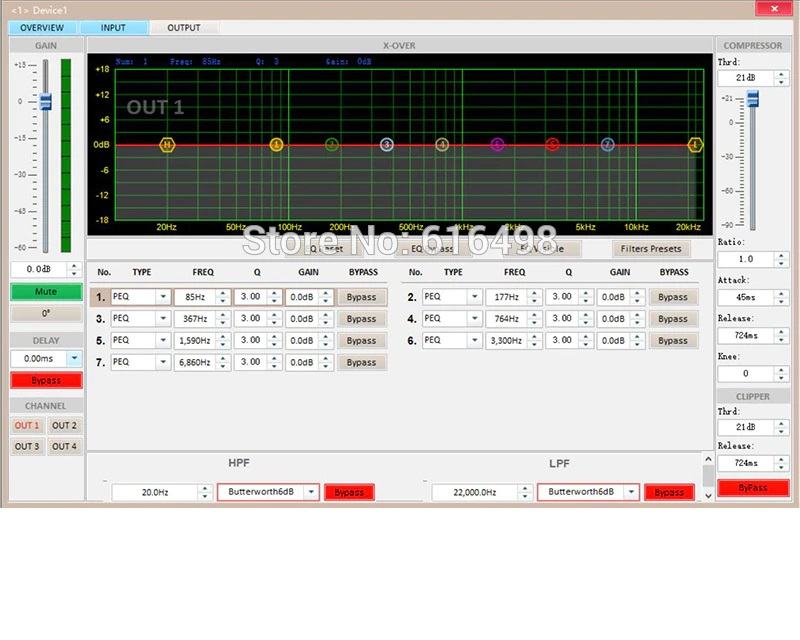Toggle the HPF Bypass button

point(349,492)
